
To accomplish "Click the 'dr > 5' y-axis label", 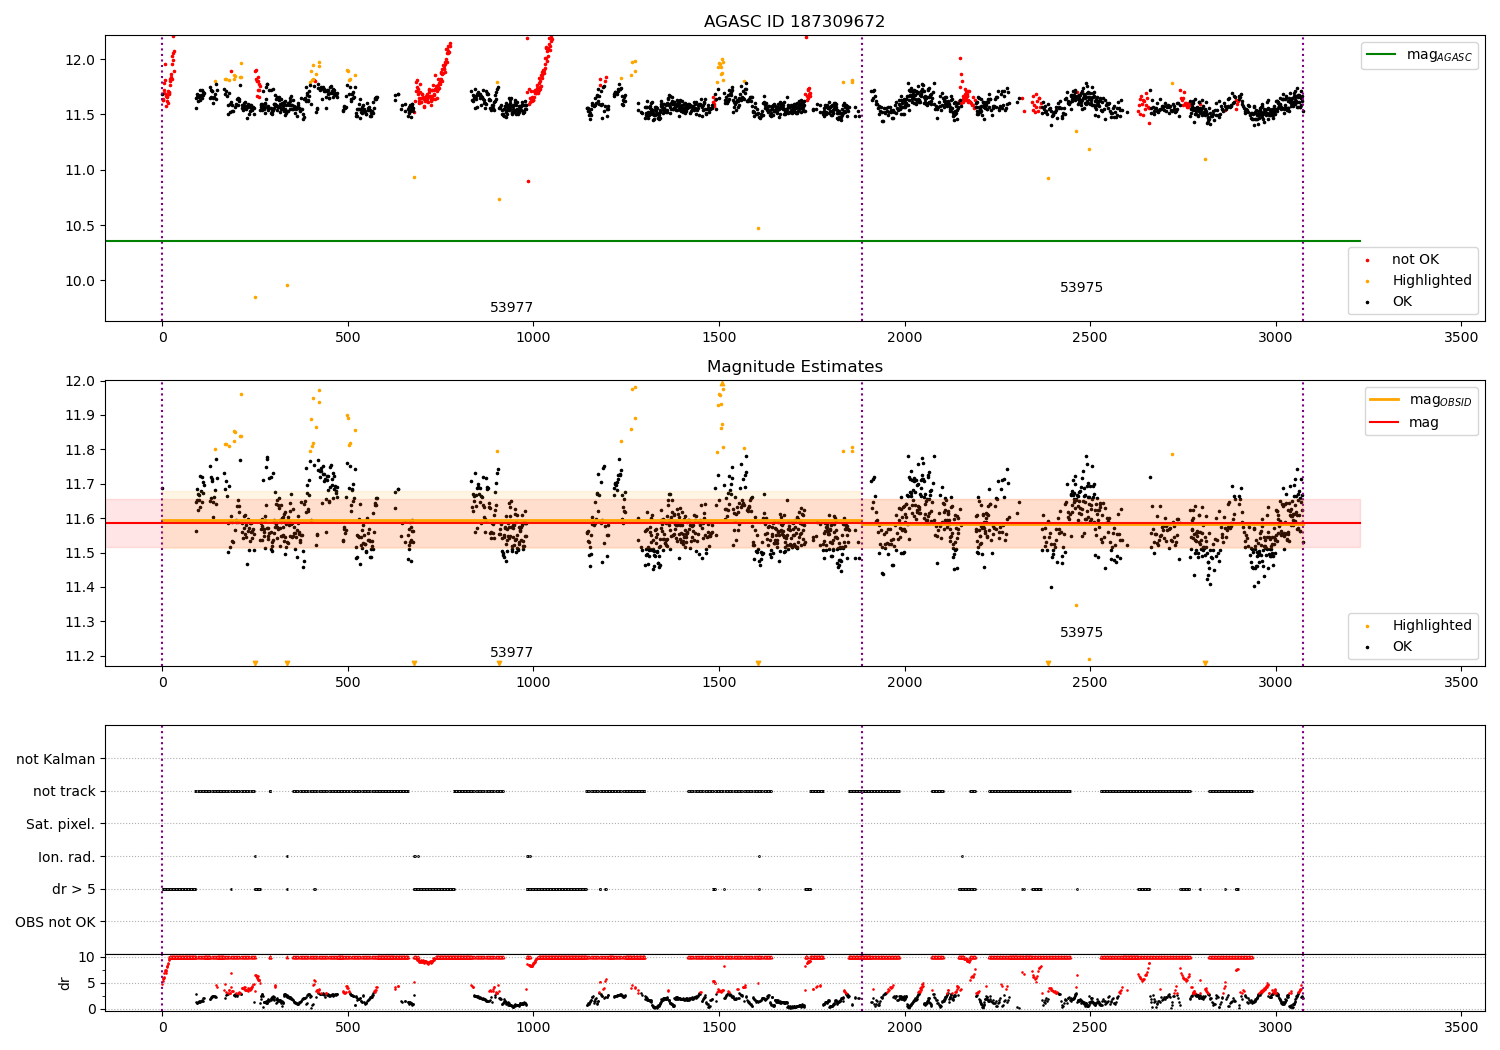I will [74, 890].
